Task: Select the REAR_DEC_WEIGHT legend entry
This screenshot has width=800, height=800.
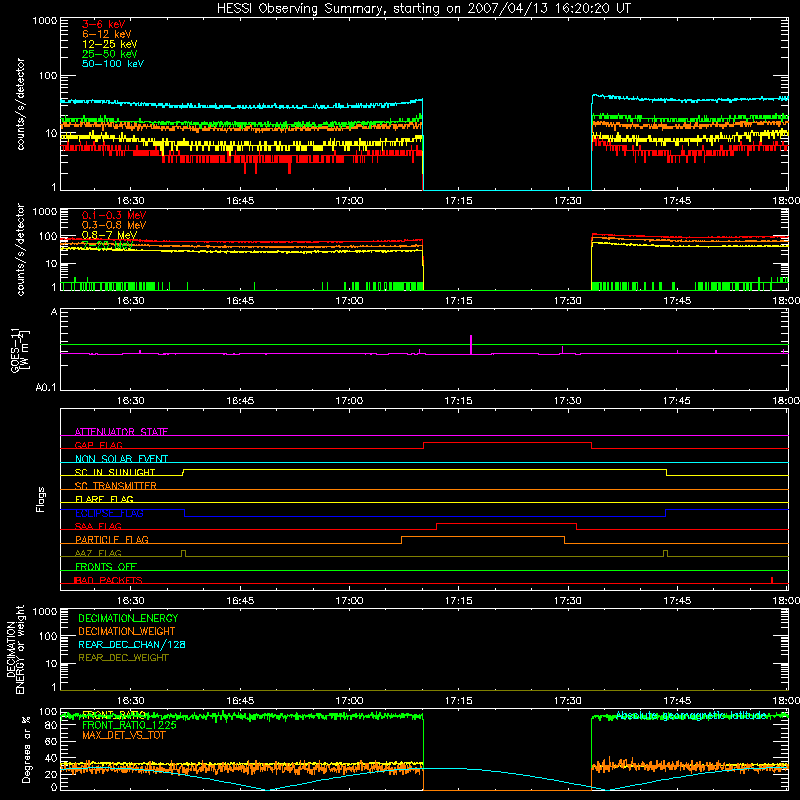Action: (x=123, y=658)
